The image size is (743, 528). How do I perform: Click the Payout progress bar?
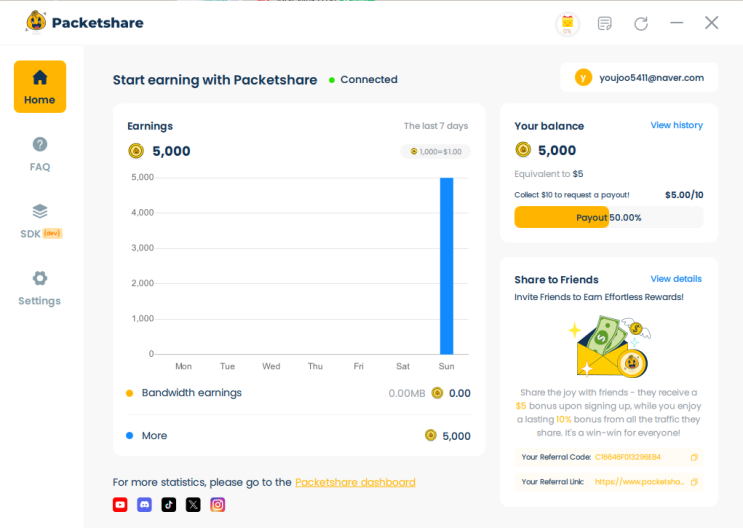608,217
